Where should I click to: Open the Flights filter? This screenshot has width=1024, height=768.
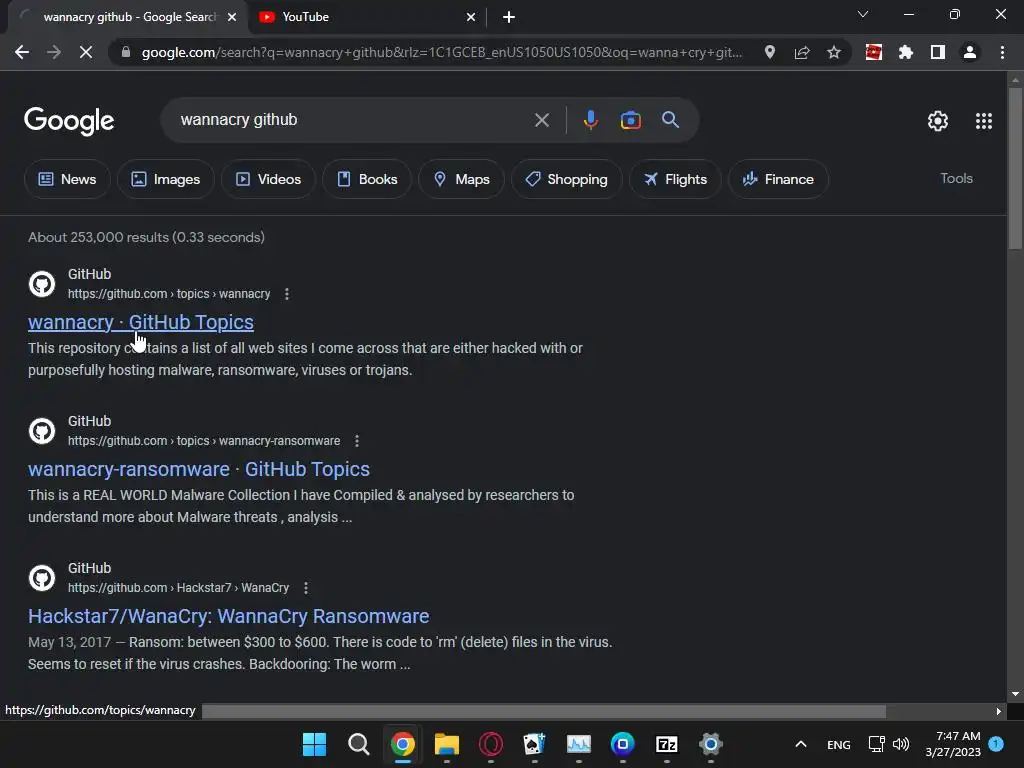coord(675,179)
